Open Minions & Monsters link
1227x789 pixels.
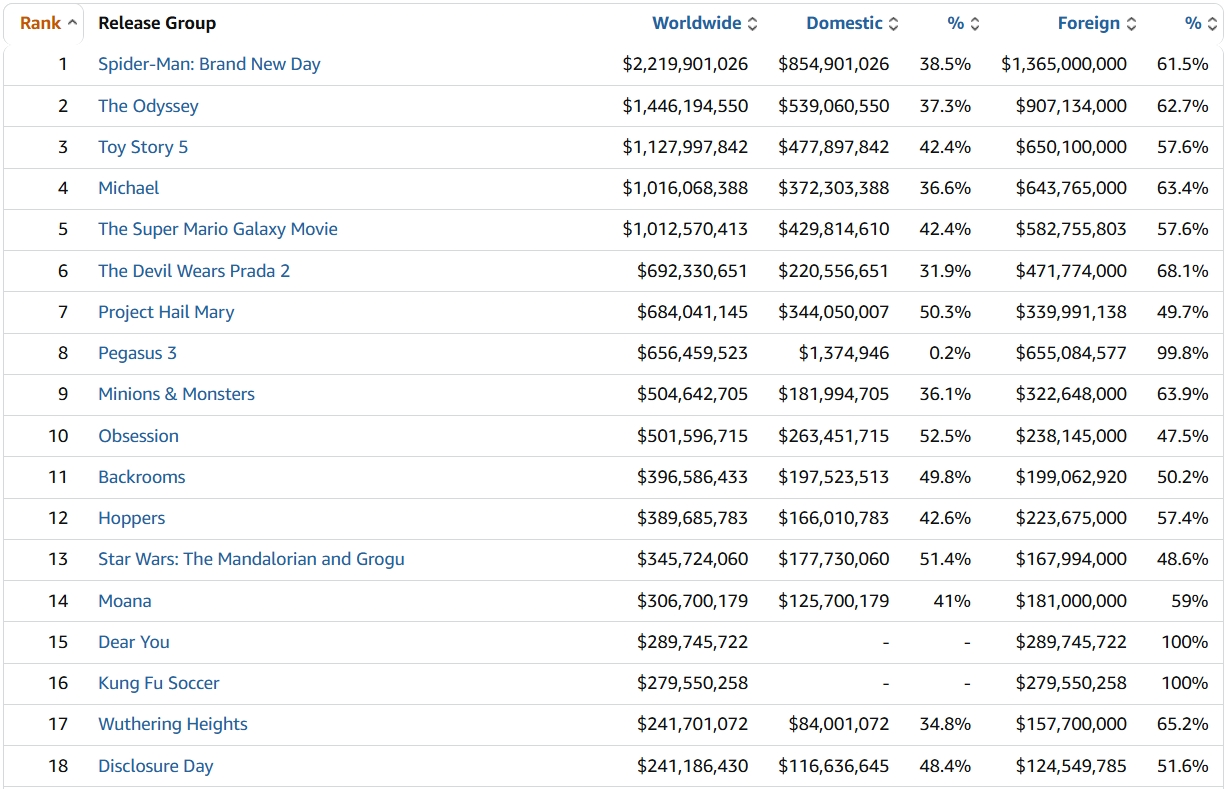(x=176, y=394)
